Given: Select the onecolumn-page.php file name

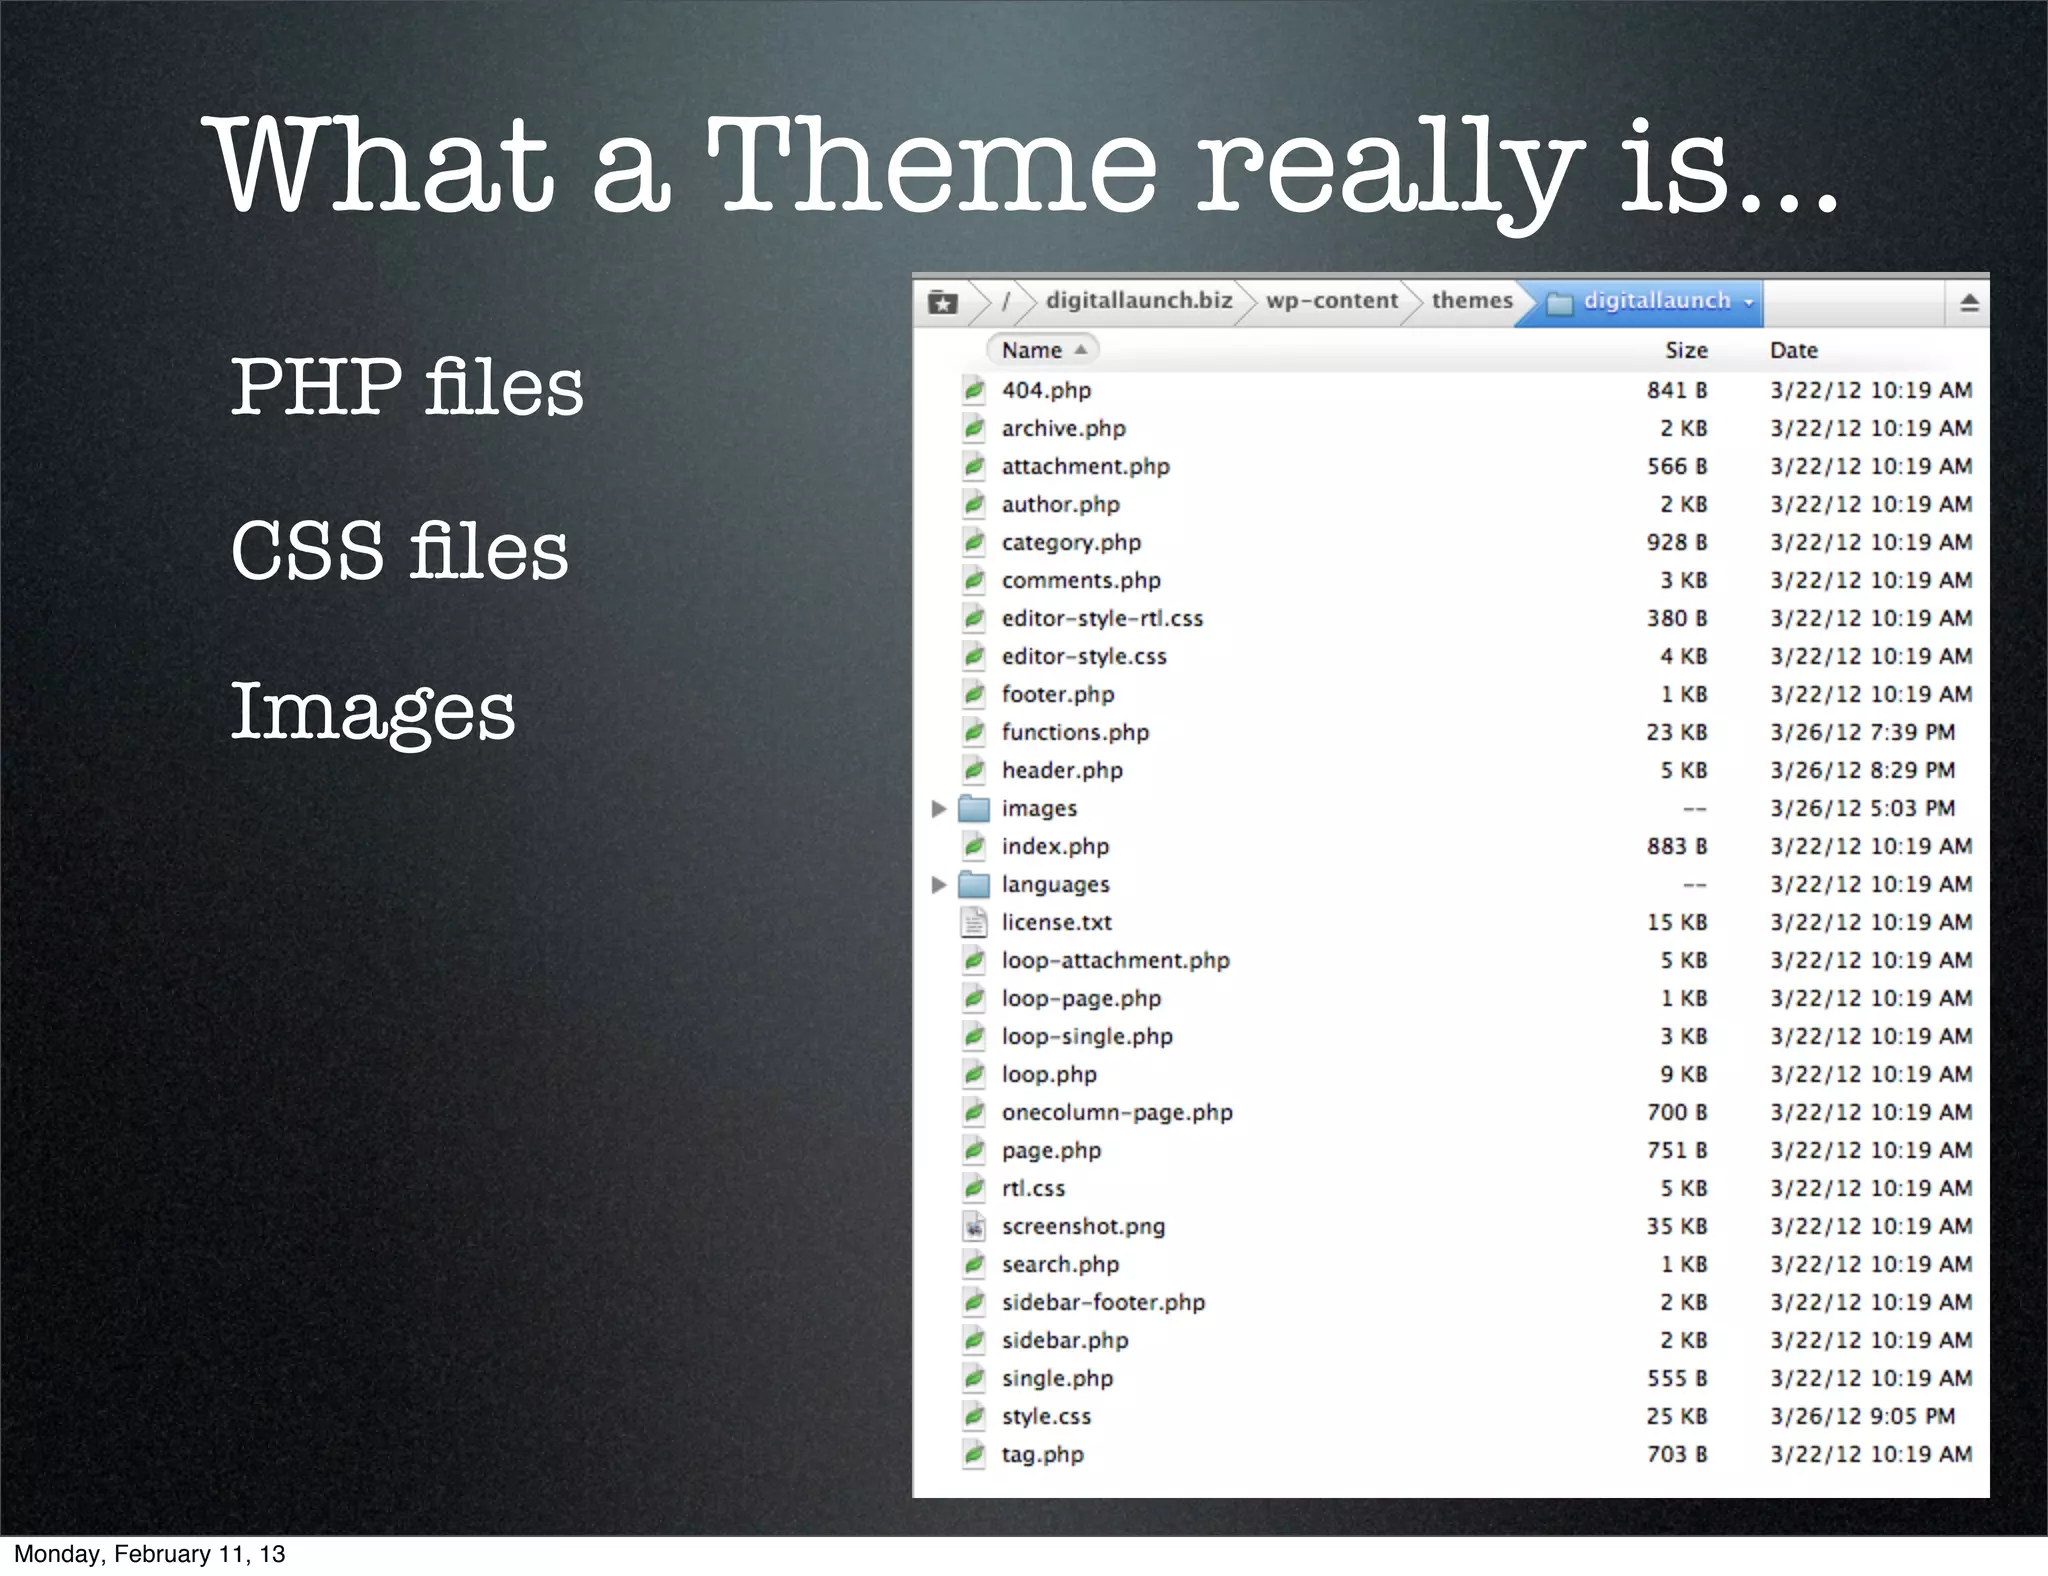Looking at the screenshot, I should [1117, 1112].
